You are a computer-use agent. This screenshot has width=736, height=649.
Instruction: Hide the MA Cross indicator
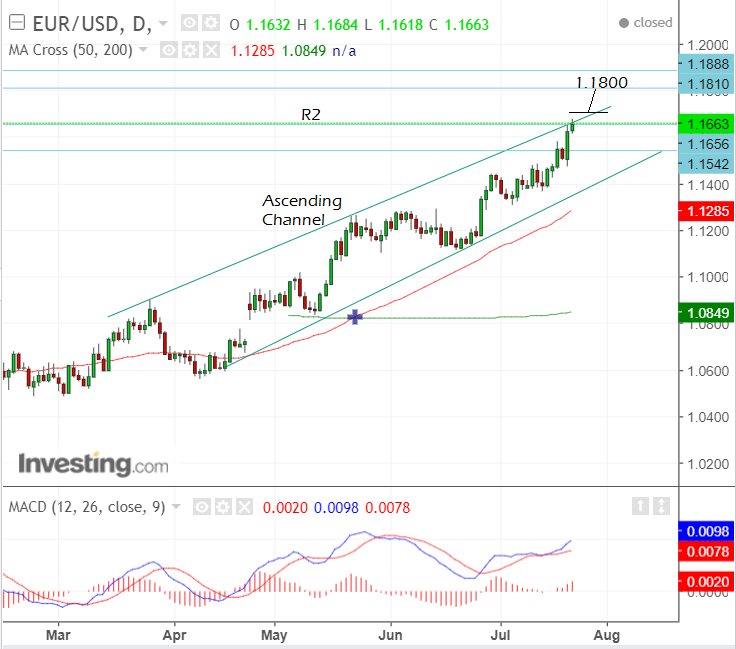[x=170, y=50]
